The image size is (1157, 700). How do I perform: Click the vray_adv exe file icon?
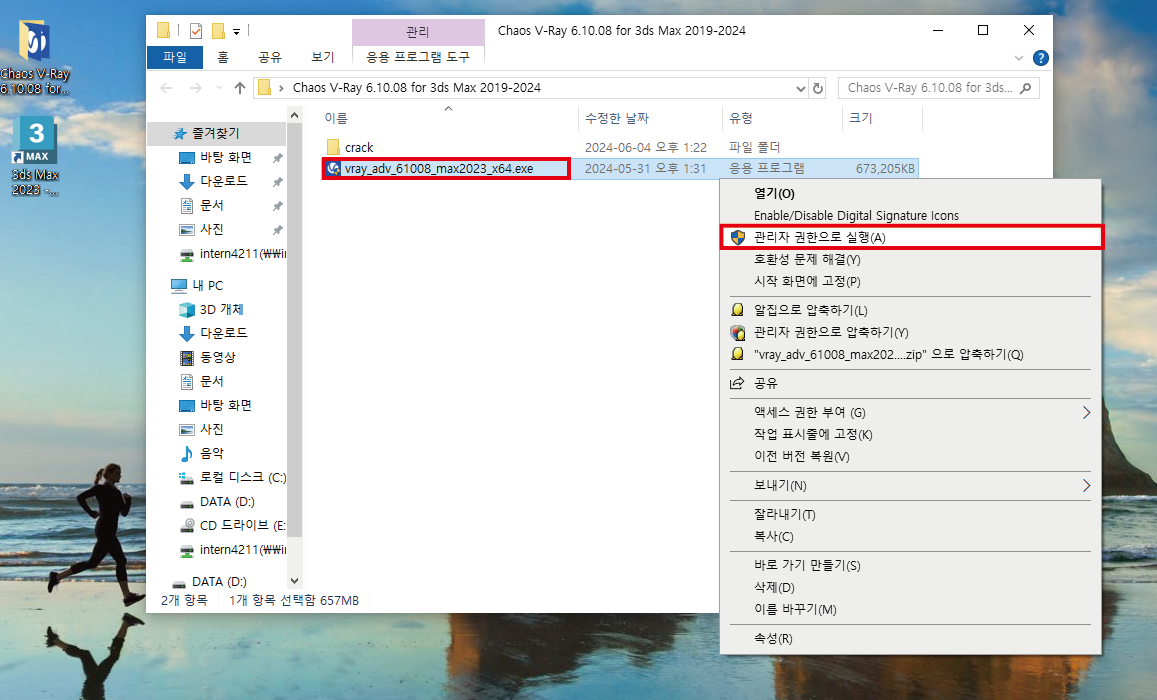pyautogui.click(x=334, y=168)
